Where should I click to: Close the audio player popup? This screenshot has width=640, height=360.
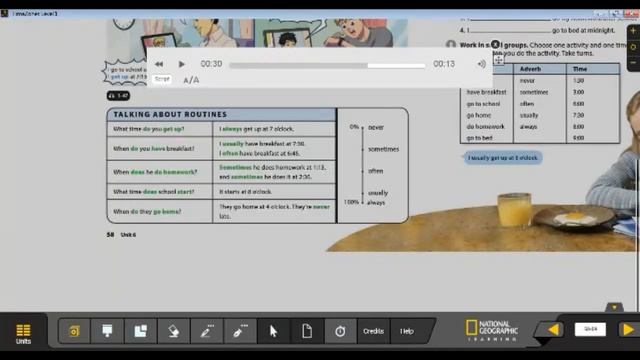tap(495, 44)
